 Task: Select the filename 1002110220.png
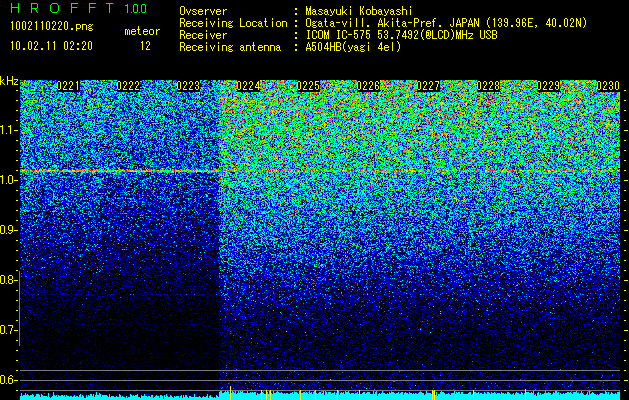pyautogui.click(x=51, y=26)
